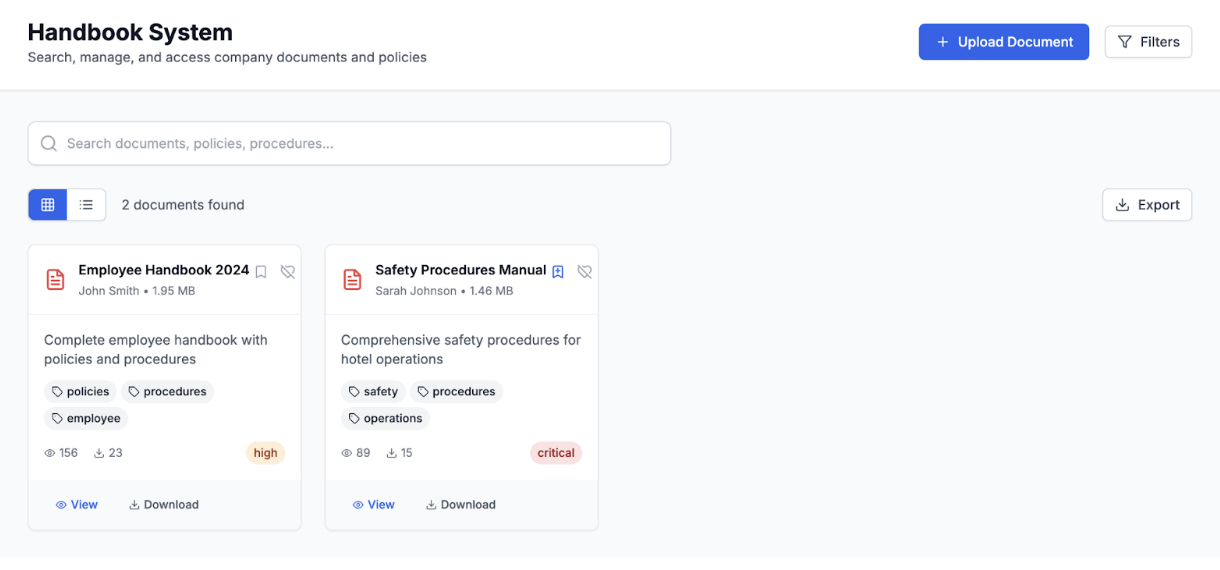
Task: Remove bookmark from Safety Procedures Manual
Action: click(558, 272)
